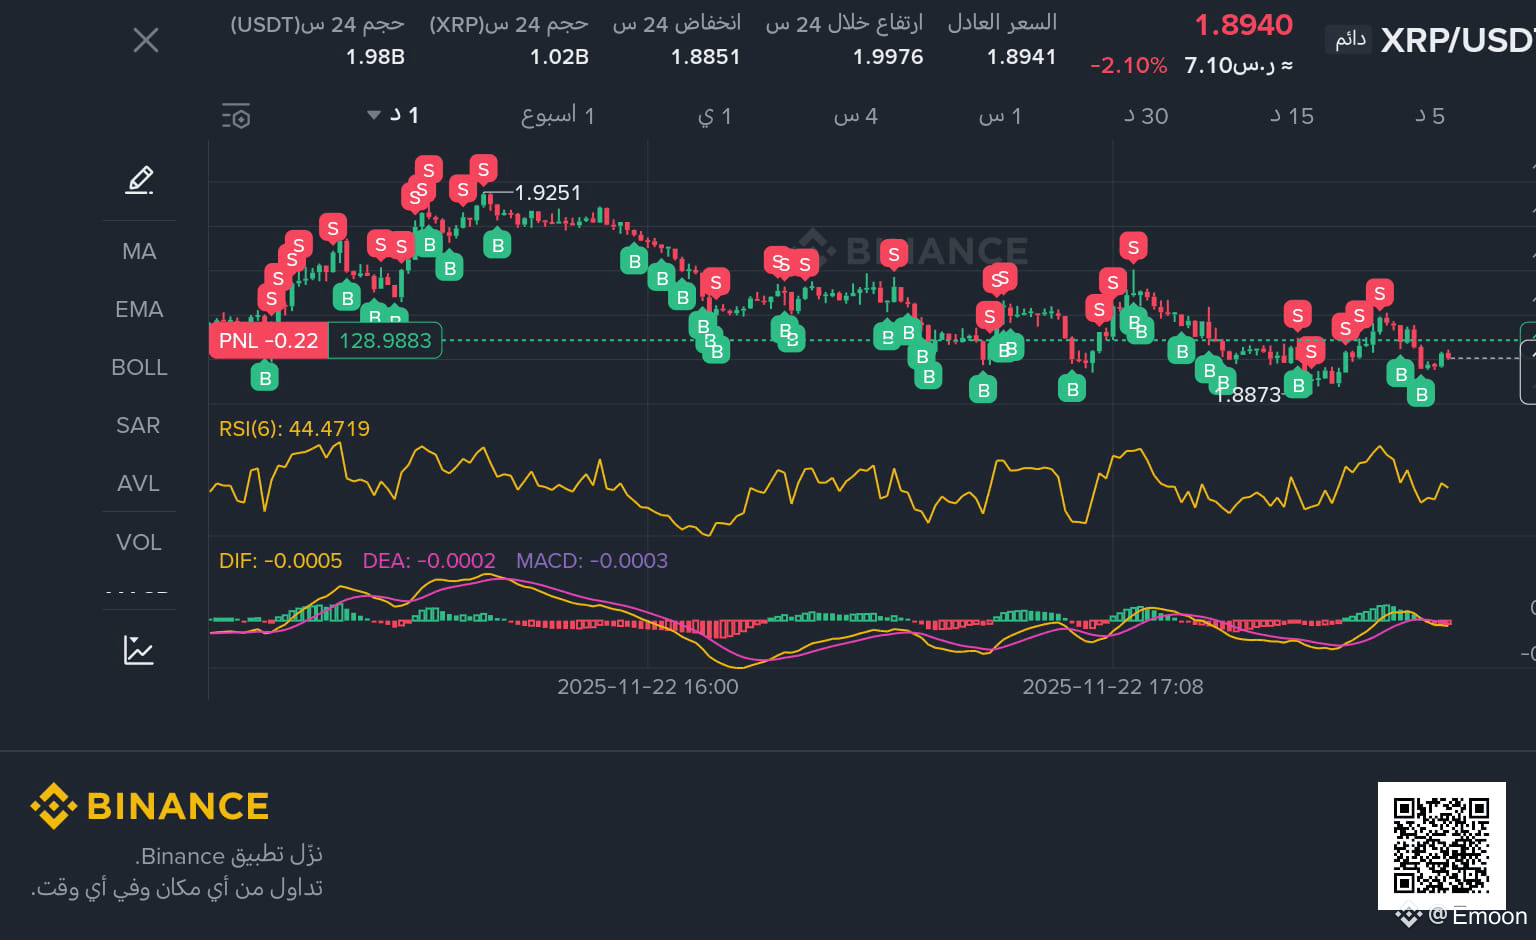Open chart indicator settings icon
1536x940 pixels.
(236, 116)
